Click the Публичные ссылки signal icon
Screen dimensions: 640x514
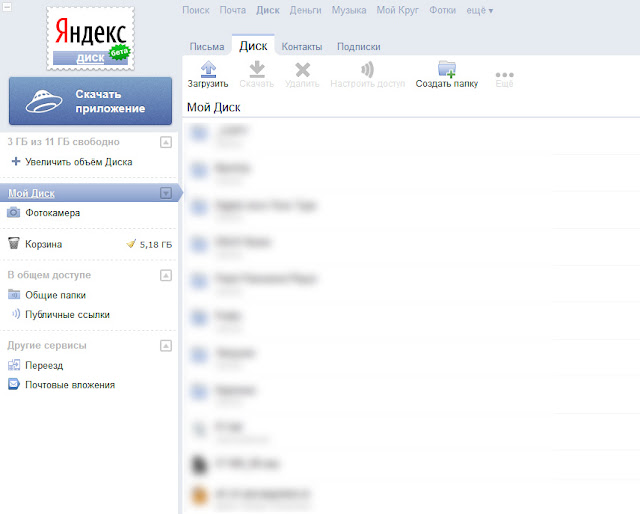pyautogui.click(x=16, y=314)
